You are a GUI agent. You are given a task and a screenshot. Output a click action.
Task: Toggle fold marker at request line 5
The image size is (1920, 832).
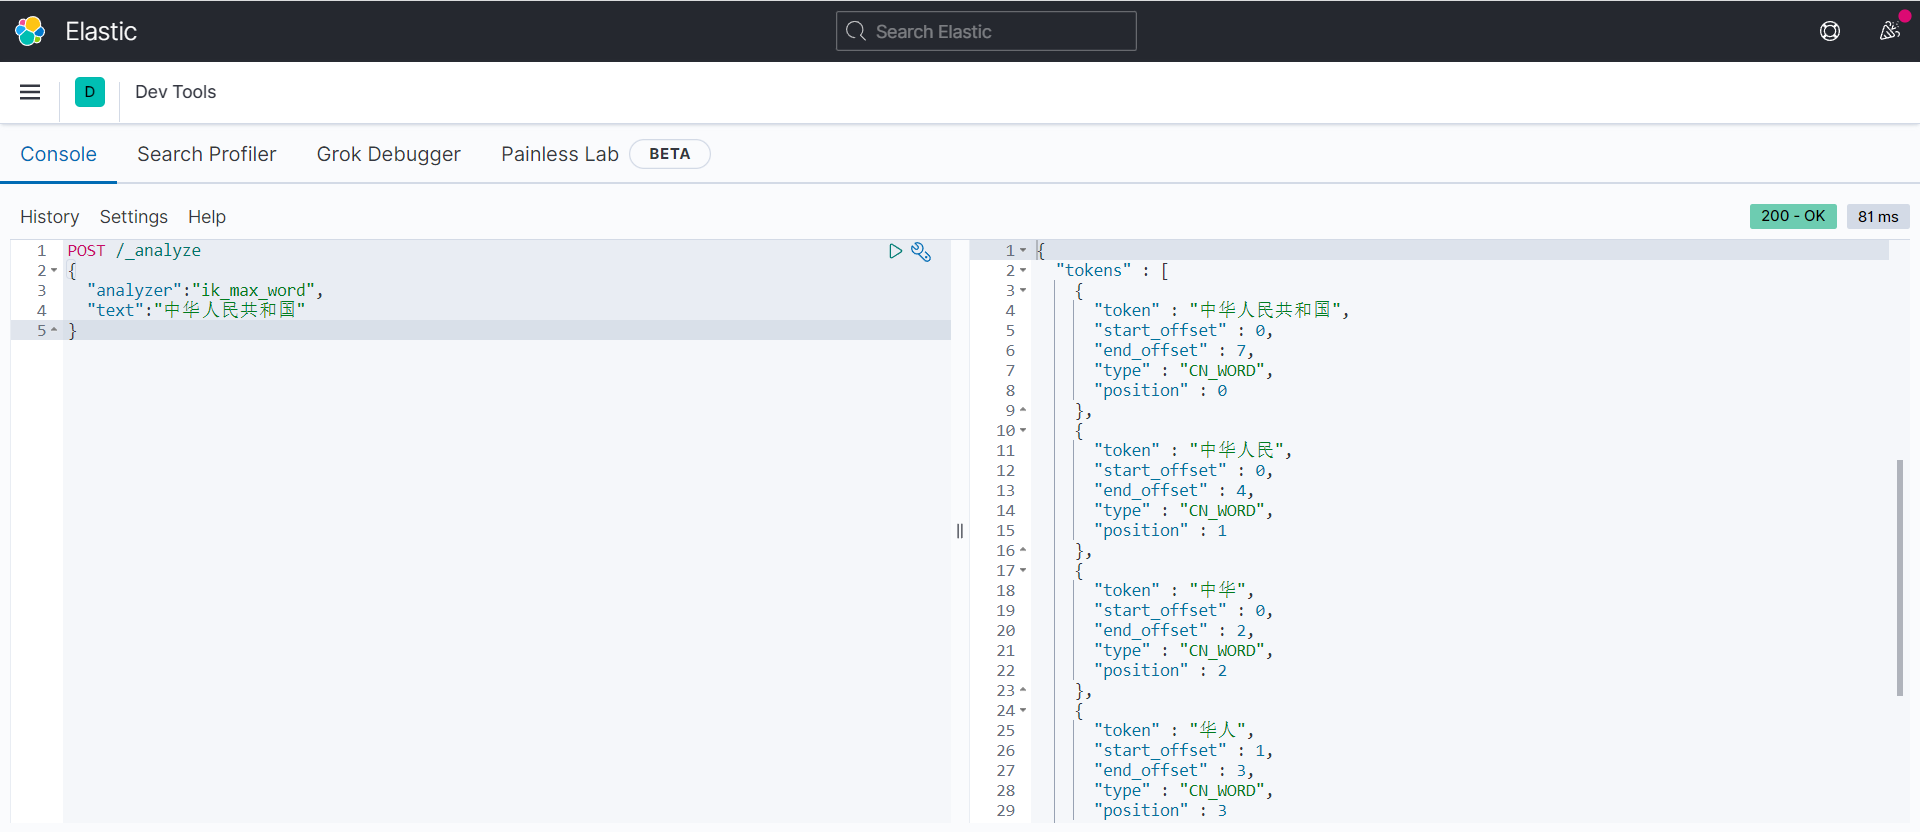coord(54,330)
